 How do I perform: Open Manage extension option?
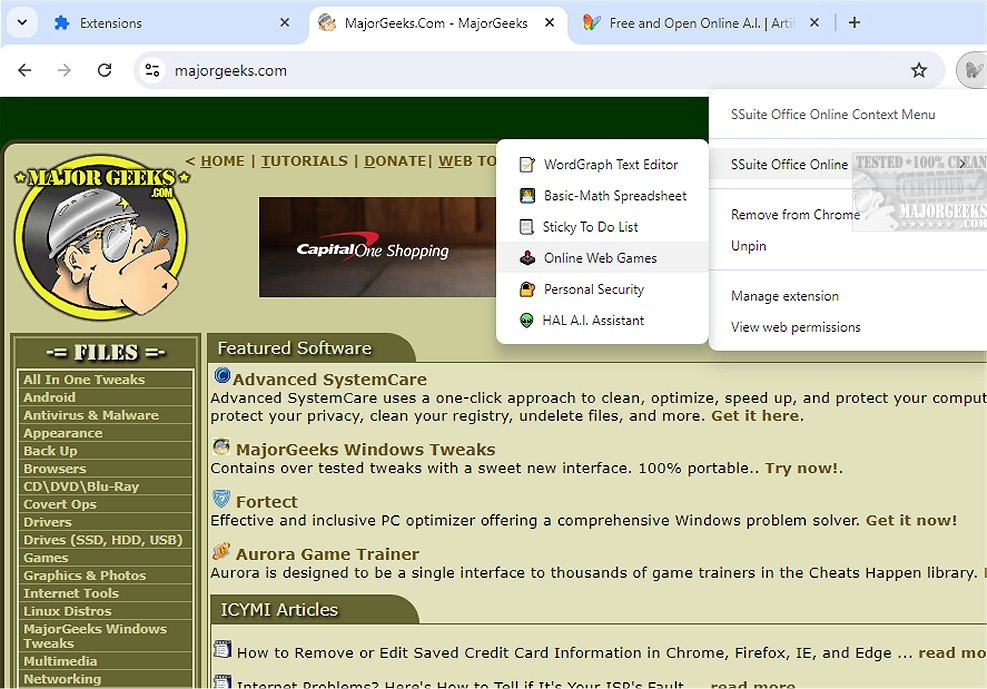(848, 296)
